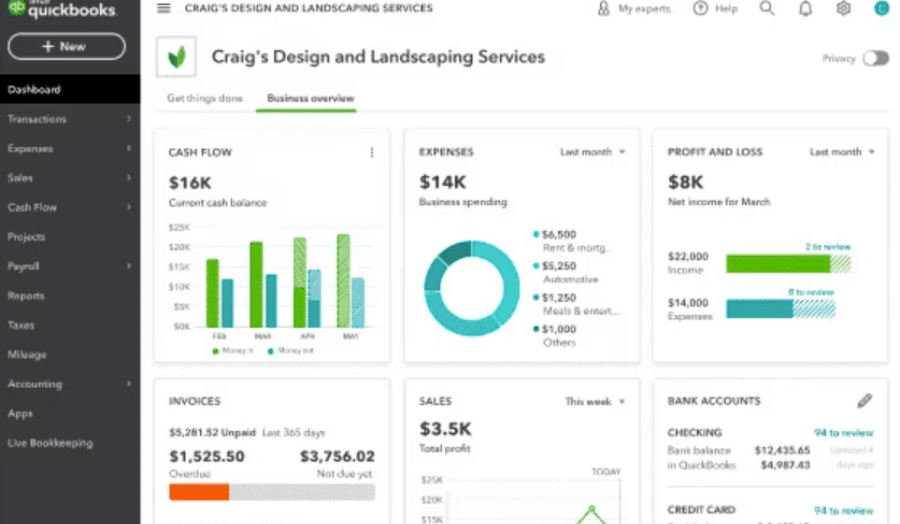Click the $5,250 Automotive entry
The width and height of the screenshot is (900, 524).
[x=566, y=273]
